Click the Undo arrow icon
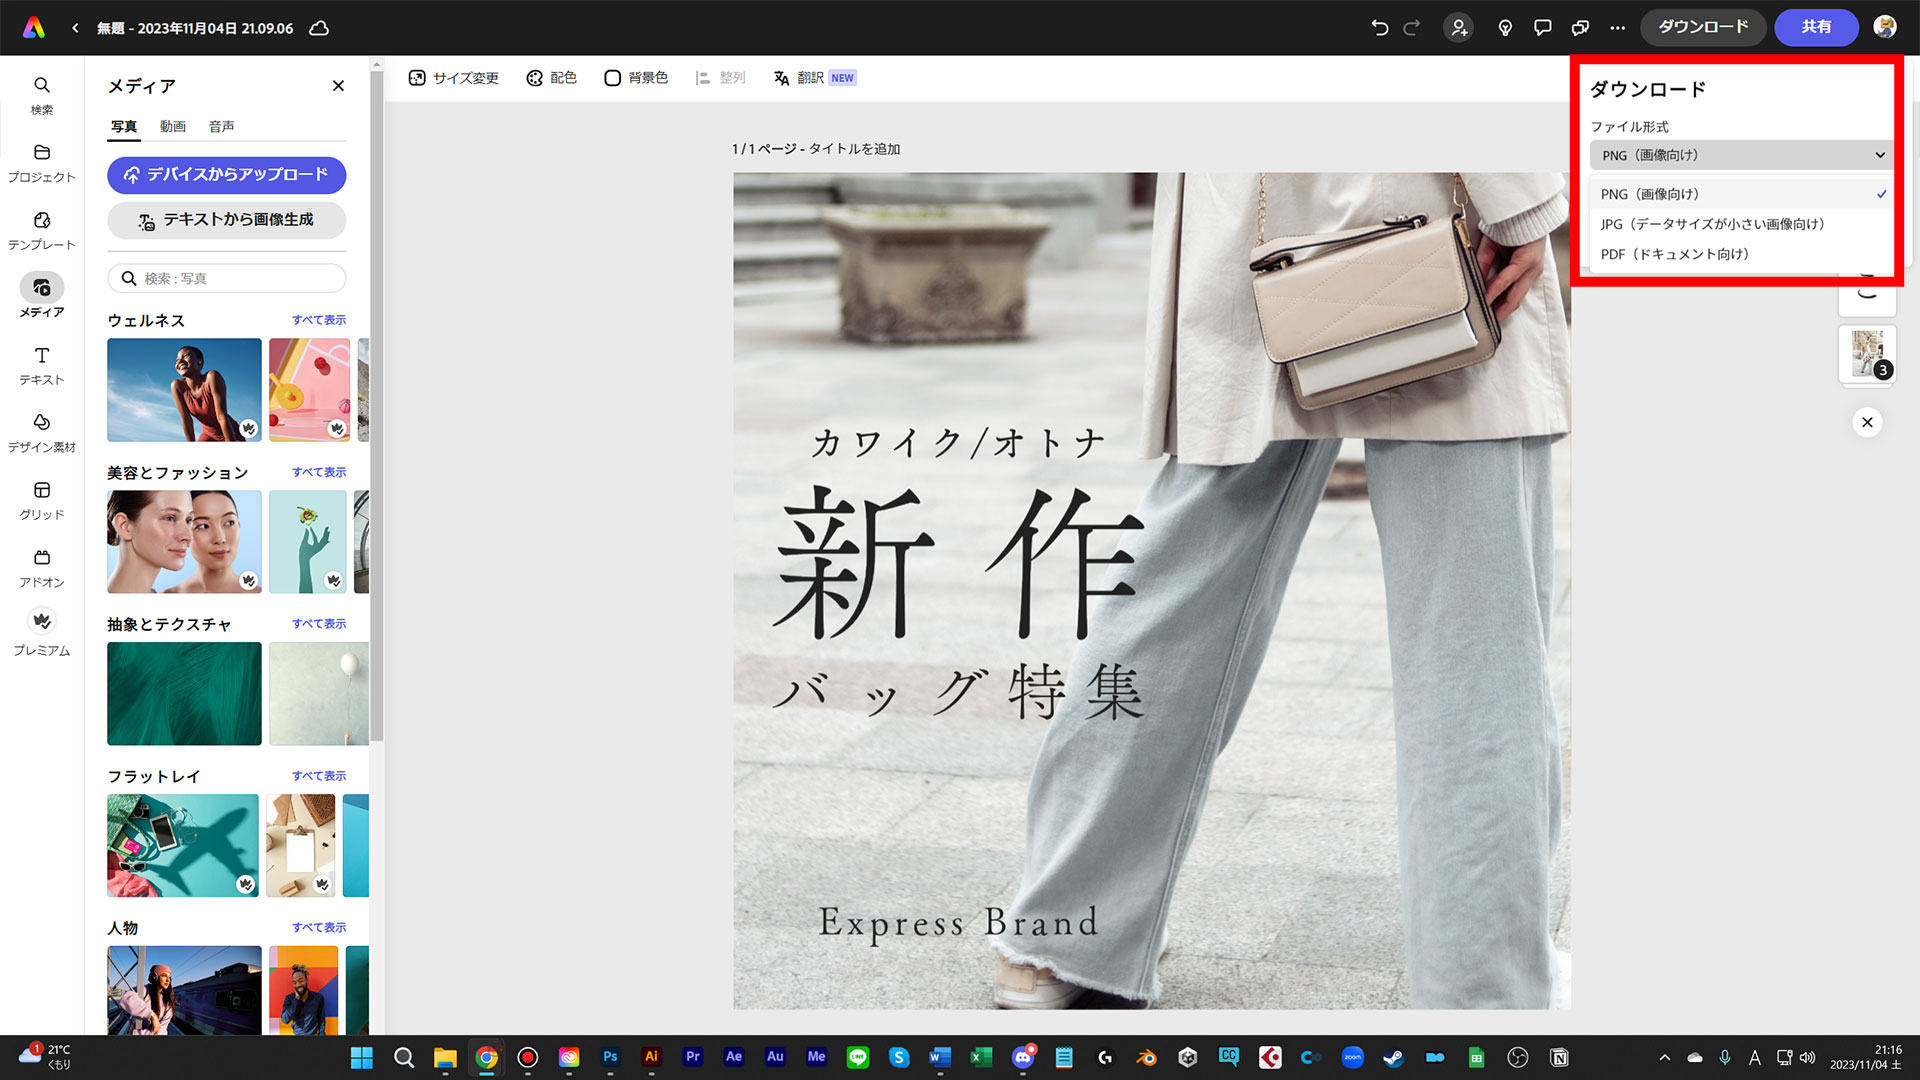This screenshot has width=1920, height=1080. [1380, 28]
